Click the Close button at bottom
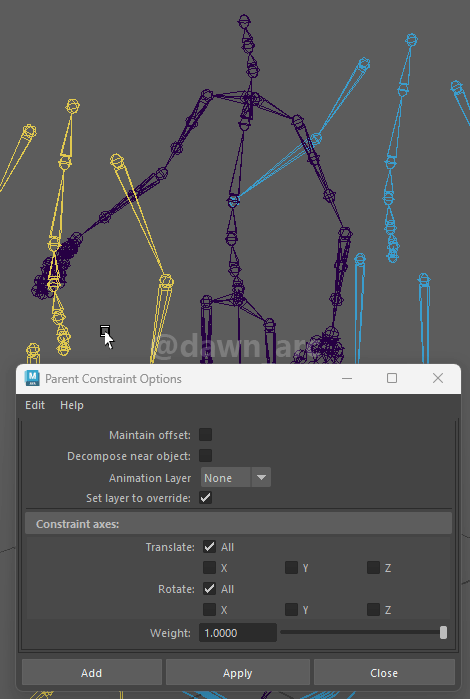 (x=384, y=673)
